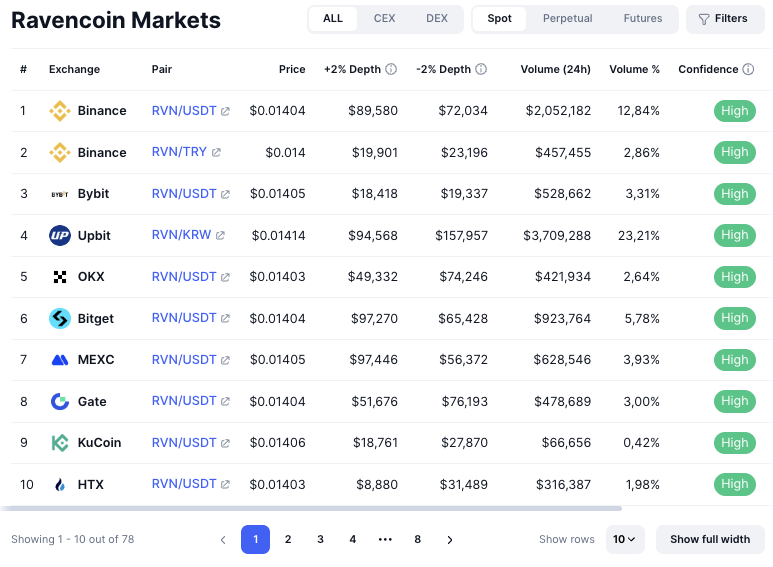Go to next page using arrow
Viewport: 773px width, 567px height.
coord(450,539)
